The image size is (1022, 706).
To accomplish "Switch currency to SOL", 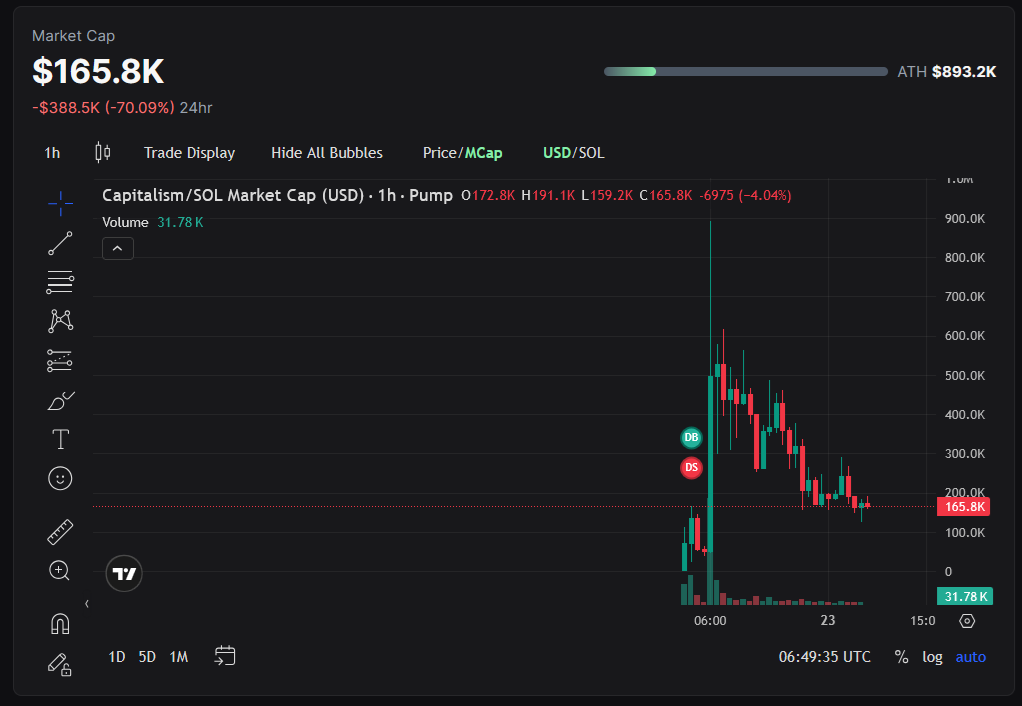I will (591, 153).
